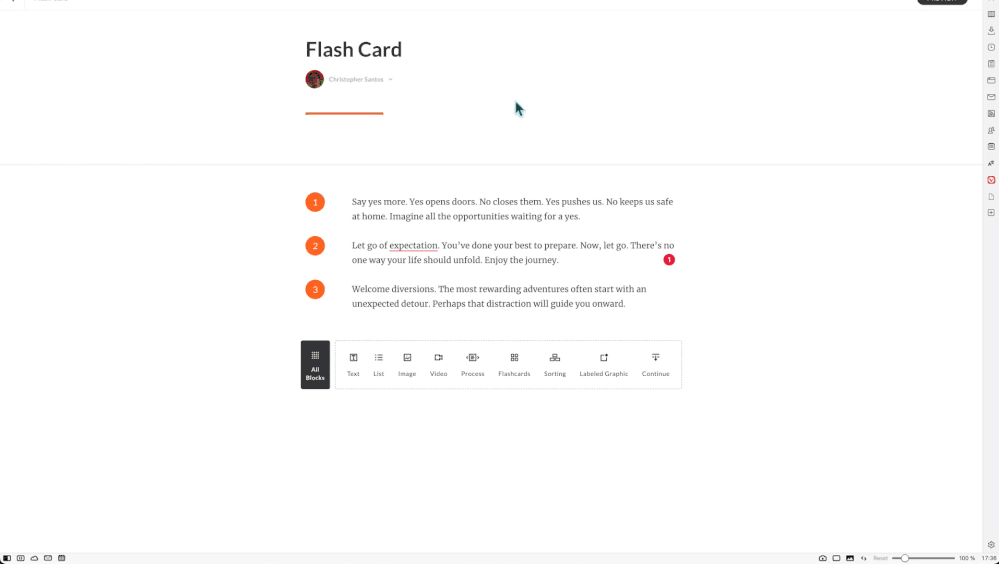Image resolution: width=999 pixels, height=564 pixels.
Task: Insert a Sorting block
Action: click(555, 364)
